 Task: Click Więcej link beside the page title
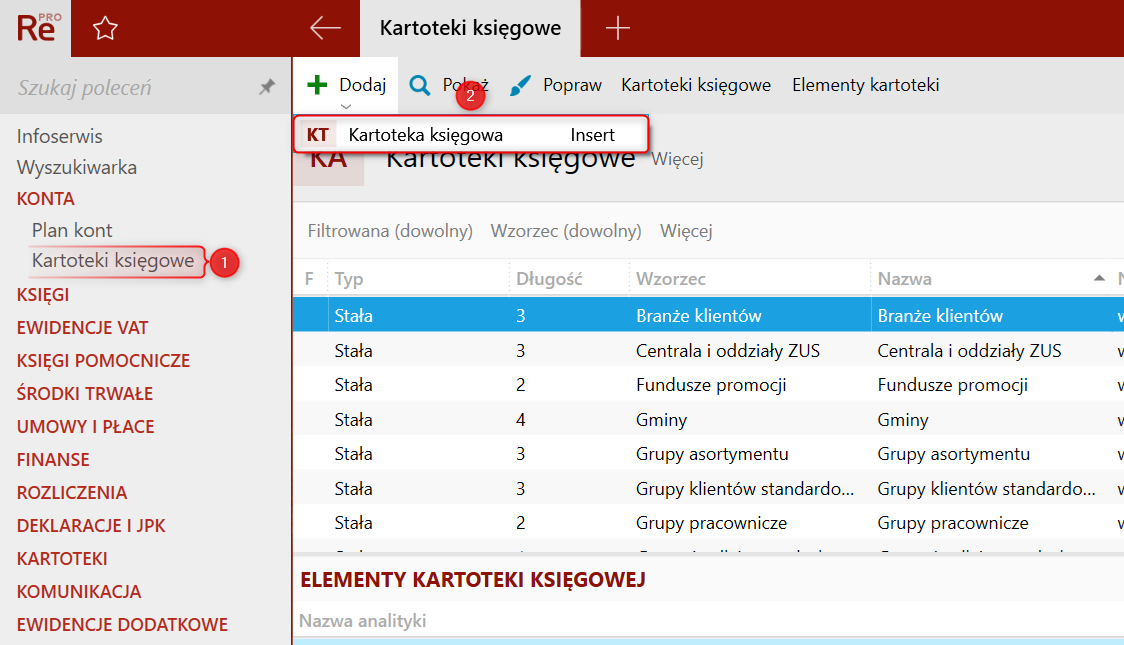(677, 158)
